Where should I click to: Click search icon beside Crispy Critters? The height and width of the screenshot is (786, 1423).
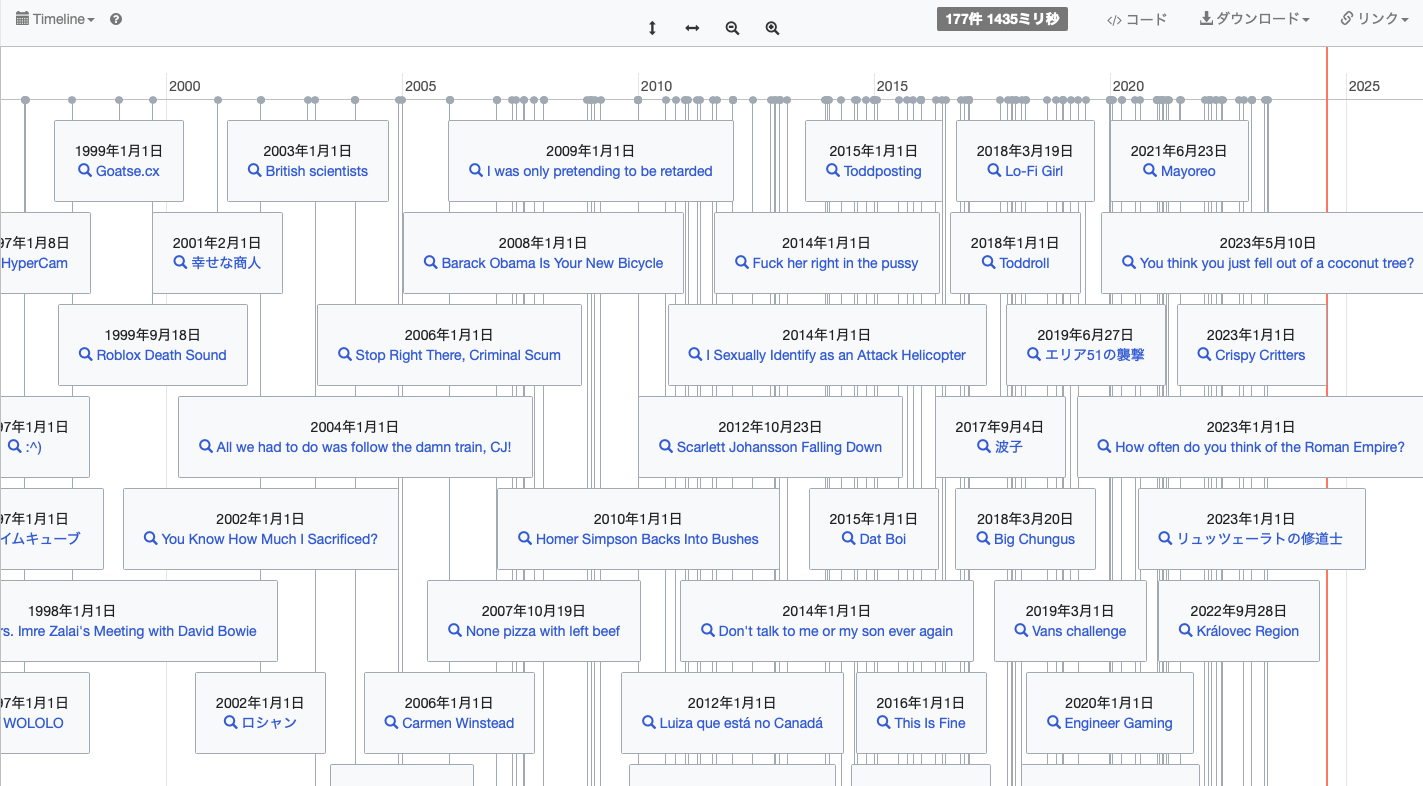pyautogui.click(x=1205, y=354)
